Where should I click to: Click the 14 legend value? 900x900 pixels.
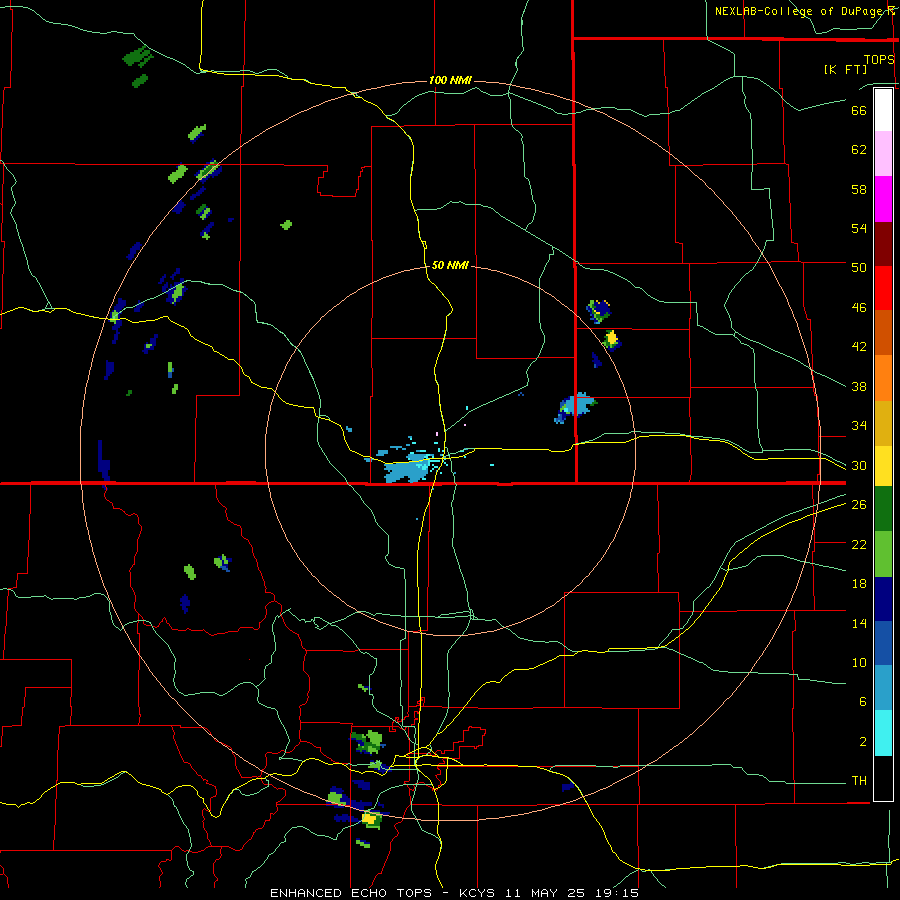[859, 623]
